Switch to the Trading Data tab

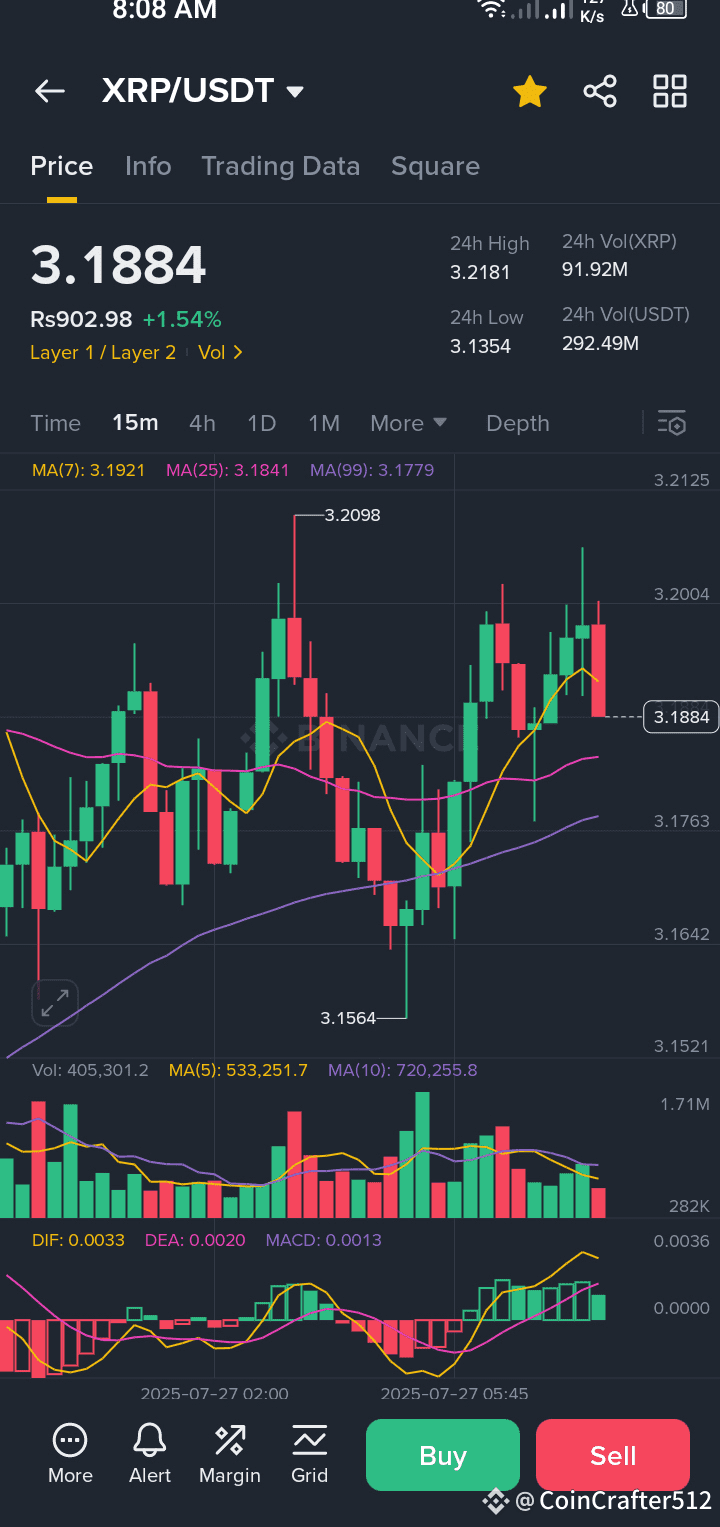(x=281, y=166)
